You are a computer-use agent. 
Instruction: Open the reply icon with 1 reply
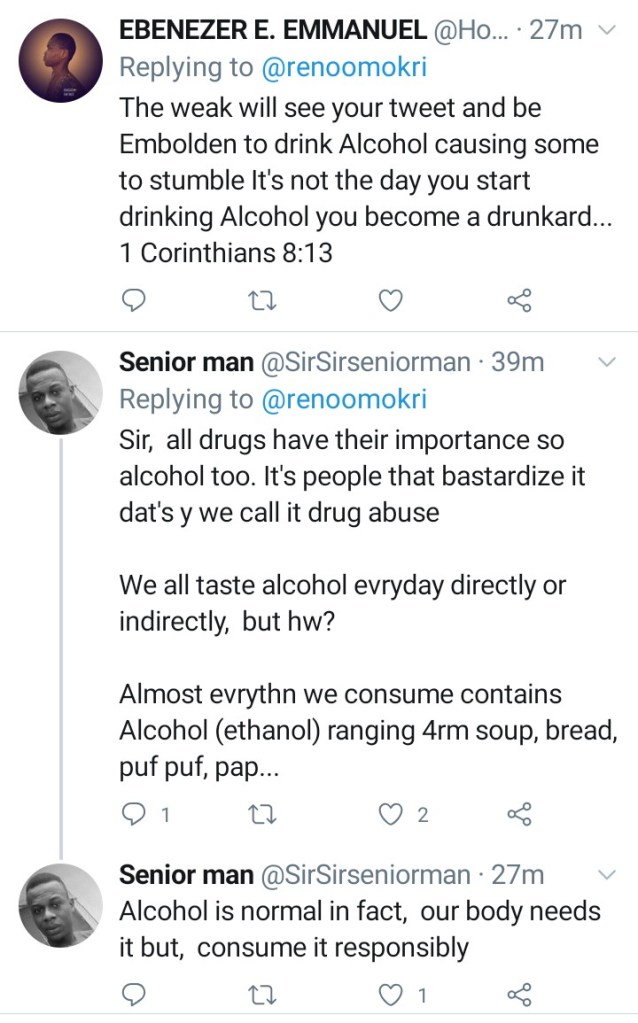tap(133, 814)
